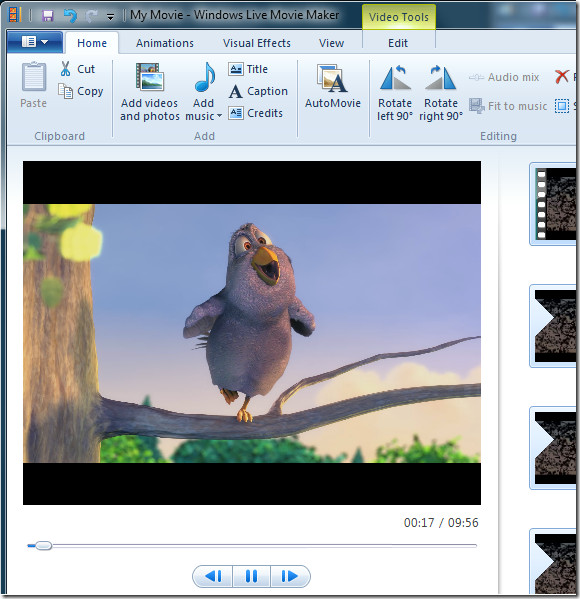Switch to the Home tab
Image resolution: width=580 pixels, height=599 pixels.
click(x=92, y=43)
